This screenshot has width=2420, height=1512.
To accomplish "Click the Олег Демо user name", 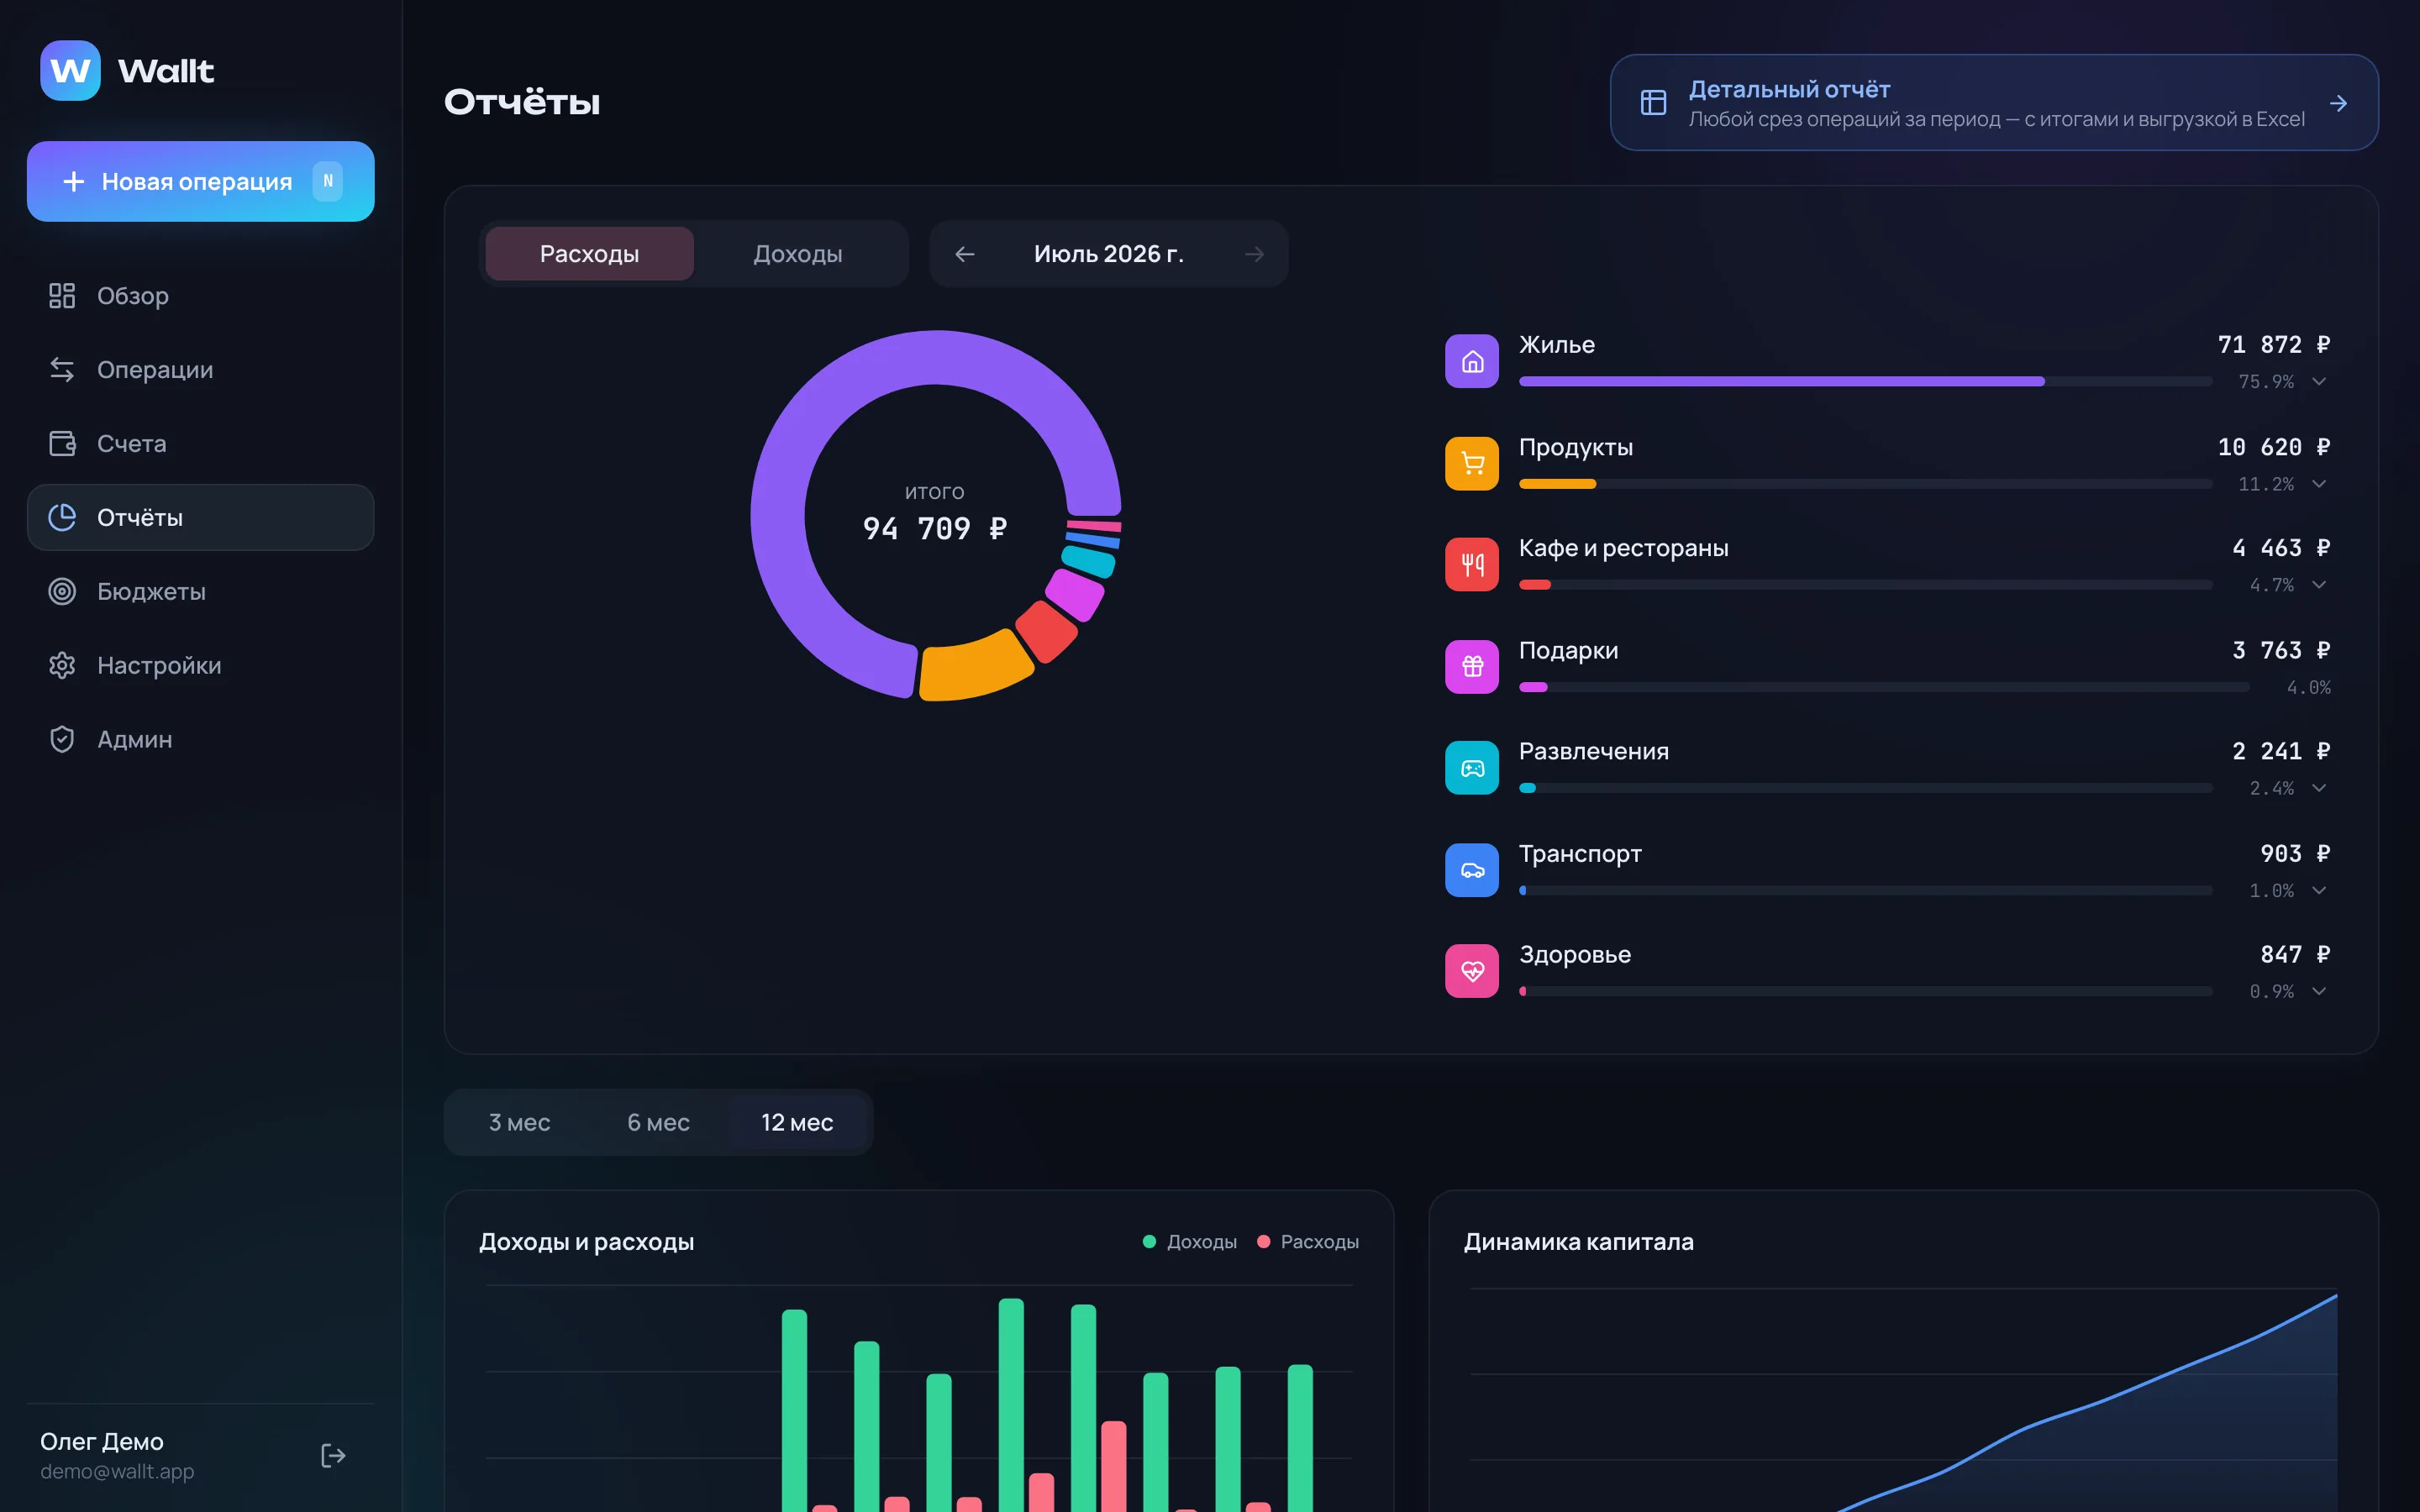I will click(x=102, y=1442).
